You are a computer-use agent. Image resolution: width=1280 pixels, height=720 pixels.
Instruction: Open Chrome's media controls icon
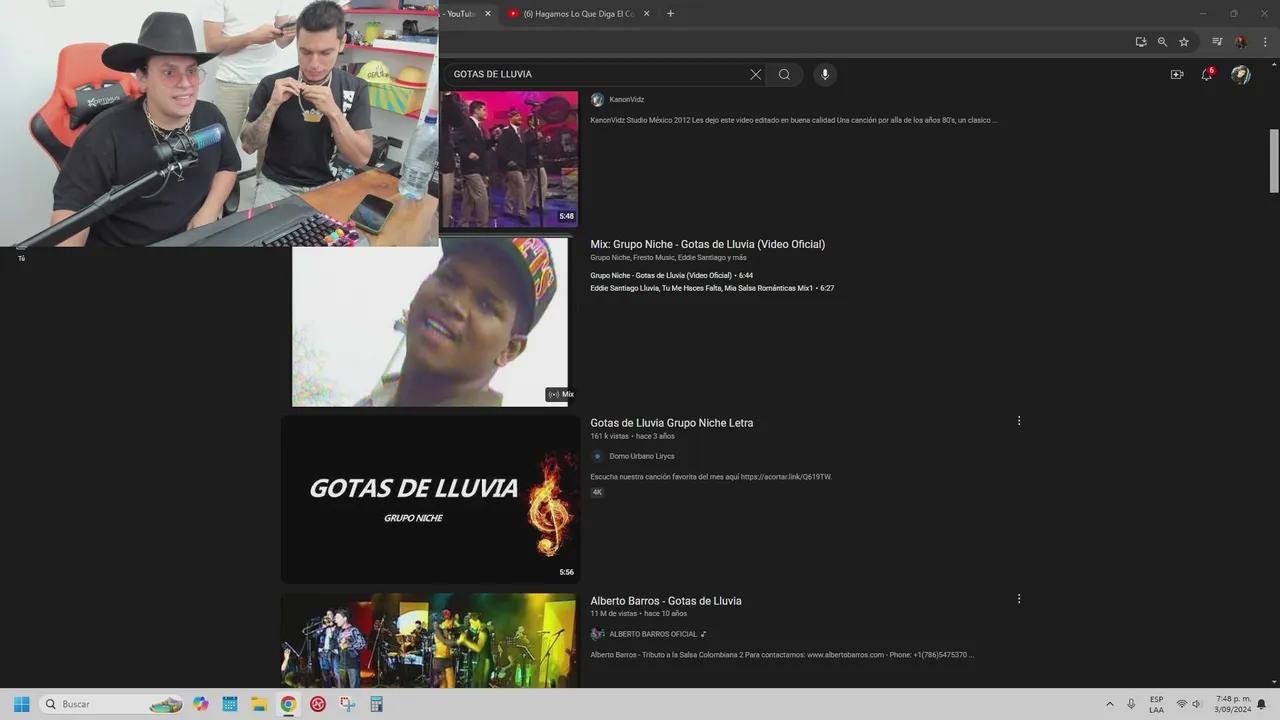point(1217,42)
